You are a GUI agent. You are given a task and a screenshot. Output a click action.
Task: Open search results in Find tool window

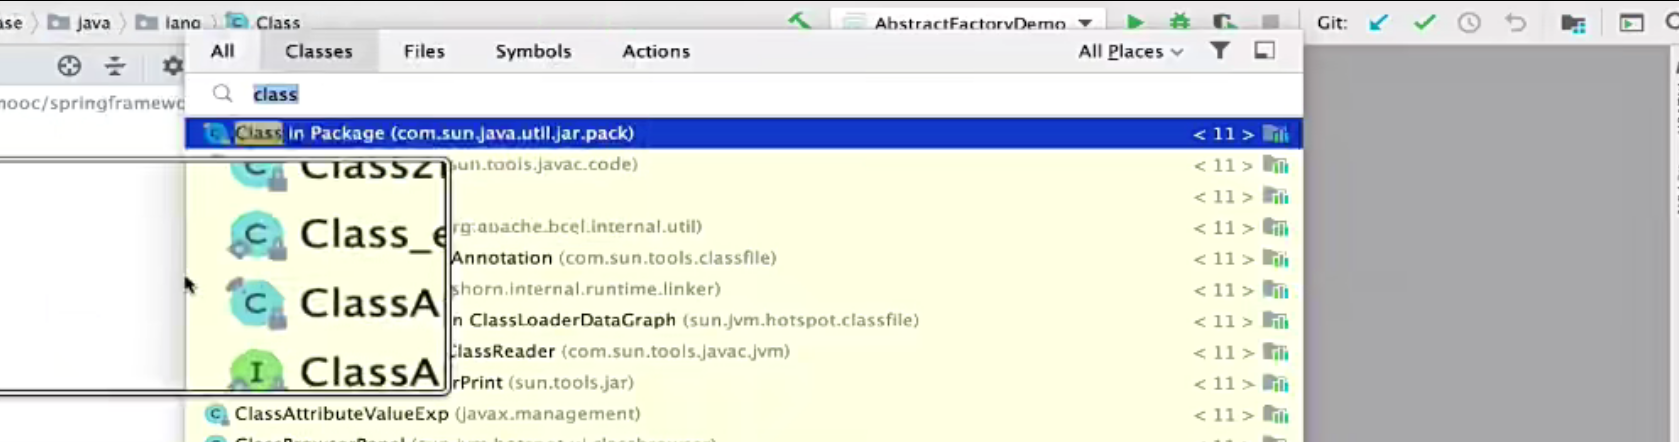pos(1265,51)
